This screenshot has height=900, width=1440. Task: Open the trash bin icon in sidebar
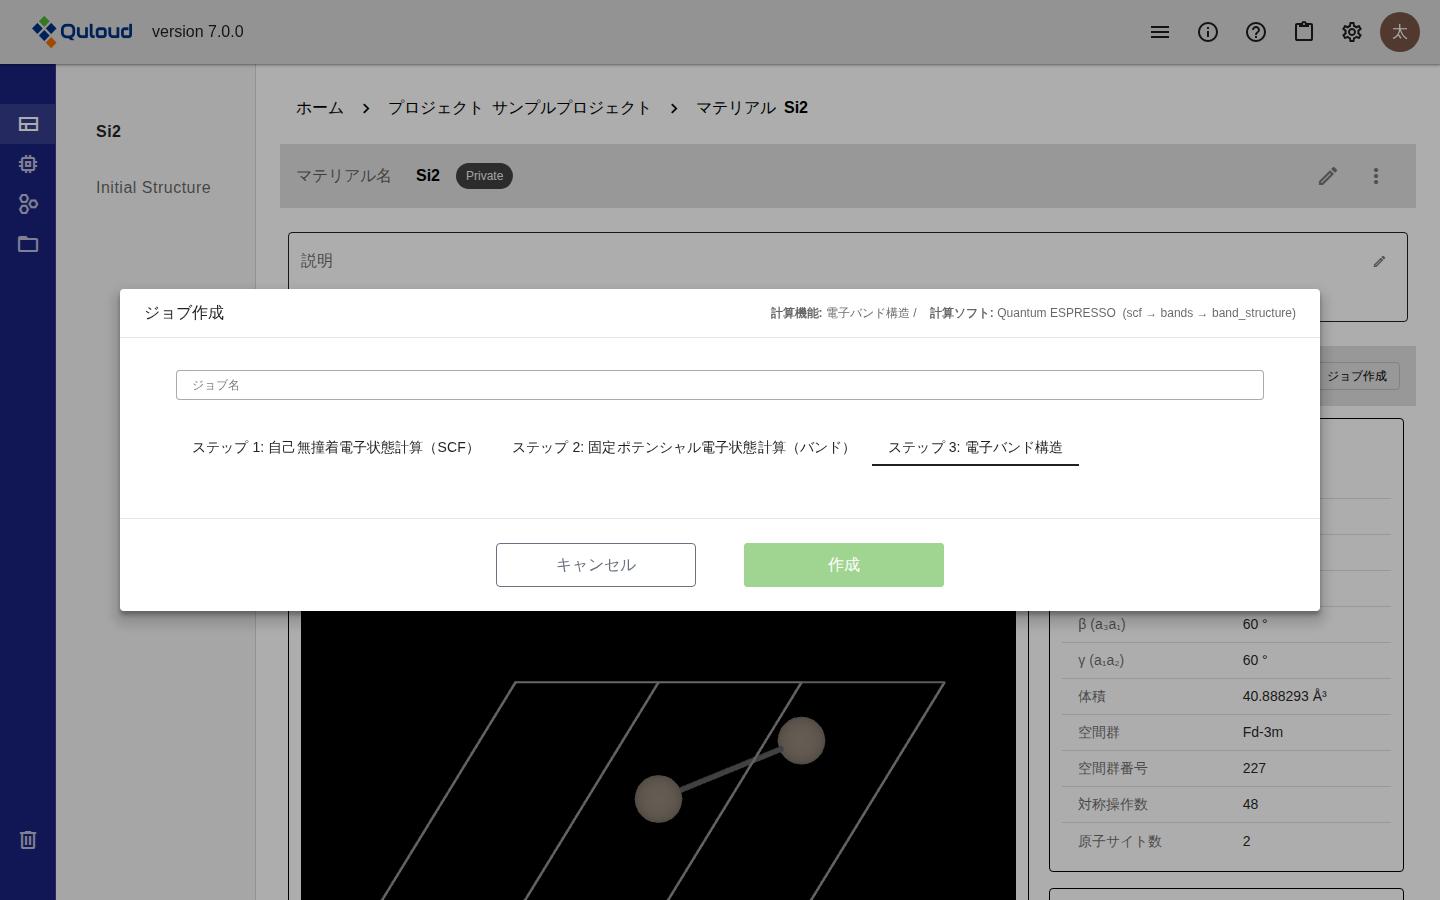coord(28,840)
